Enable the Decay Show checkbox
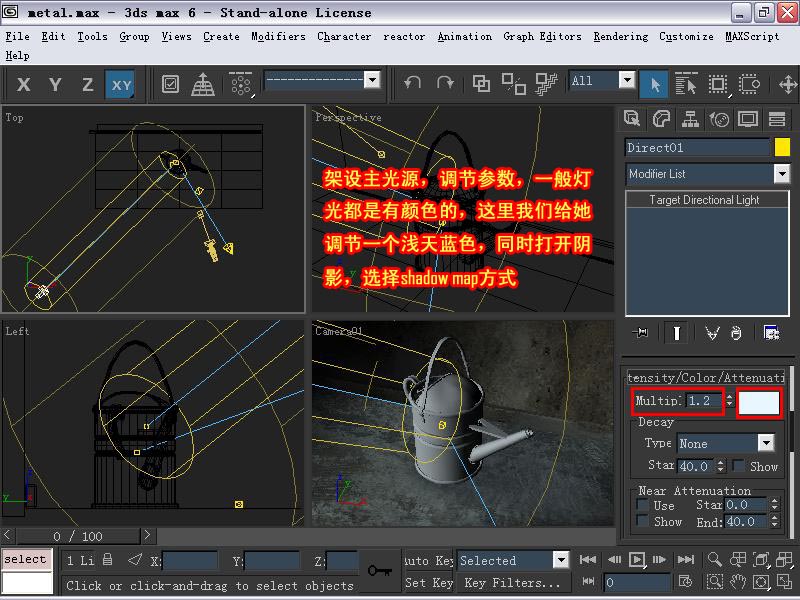Viewport: 800px width, 600px height. (738, 466)
